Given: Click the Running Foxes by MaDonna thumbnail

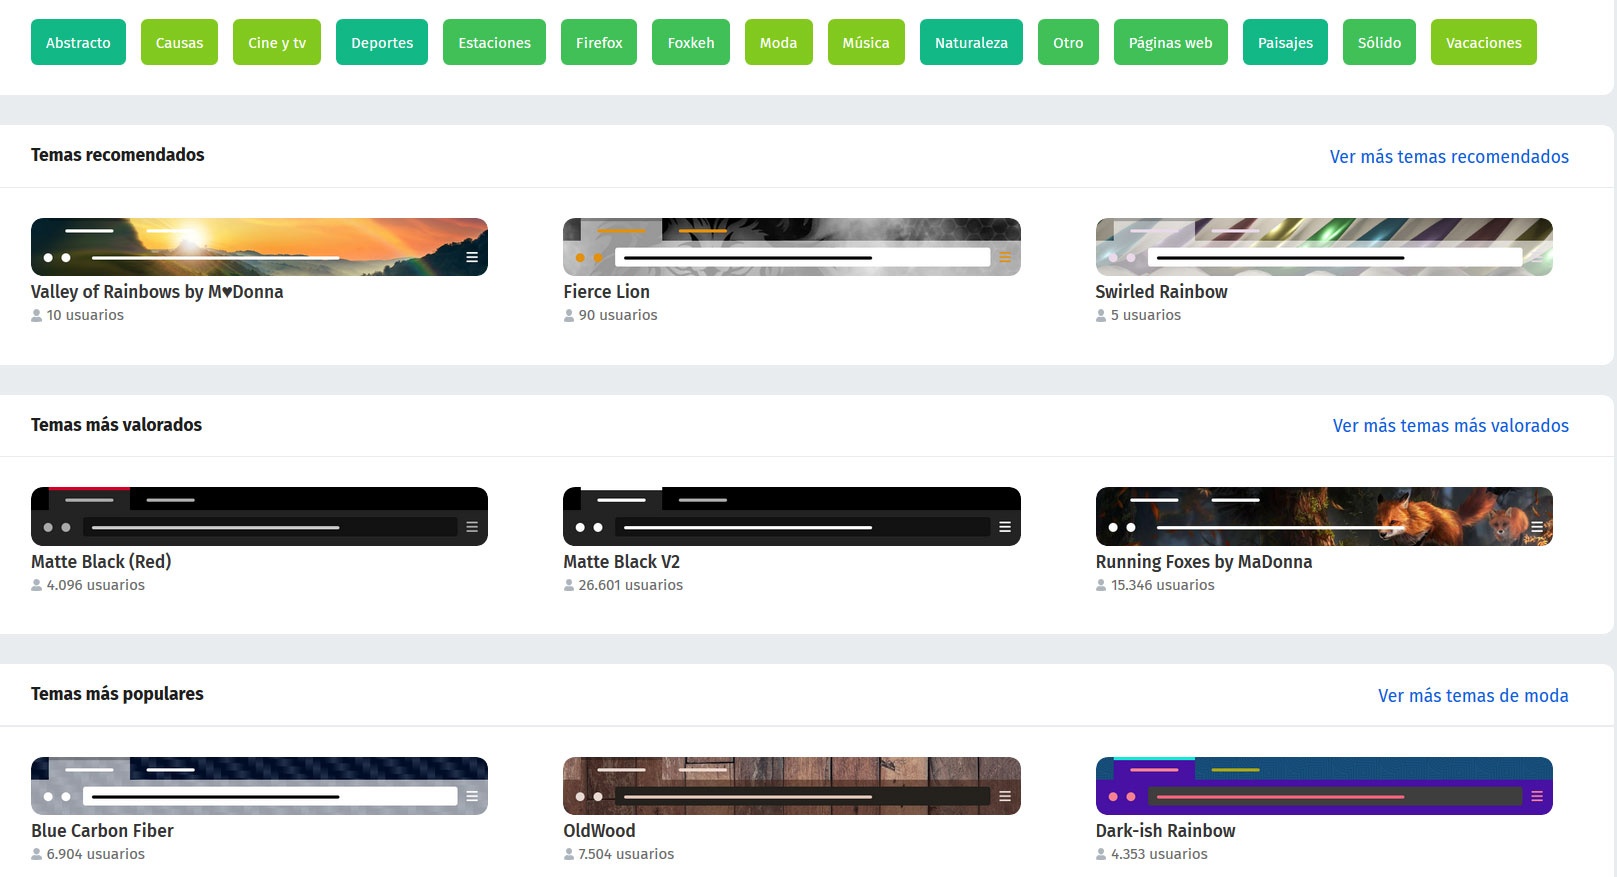Looking at the screenshot, I should click(x=1324, y=516).
